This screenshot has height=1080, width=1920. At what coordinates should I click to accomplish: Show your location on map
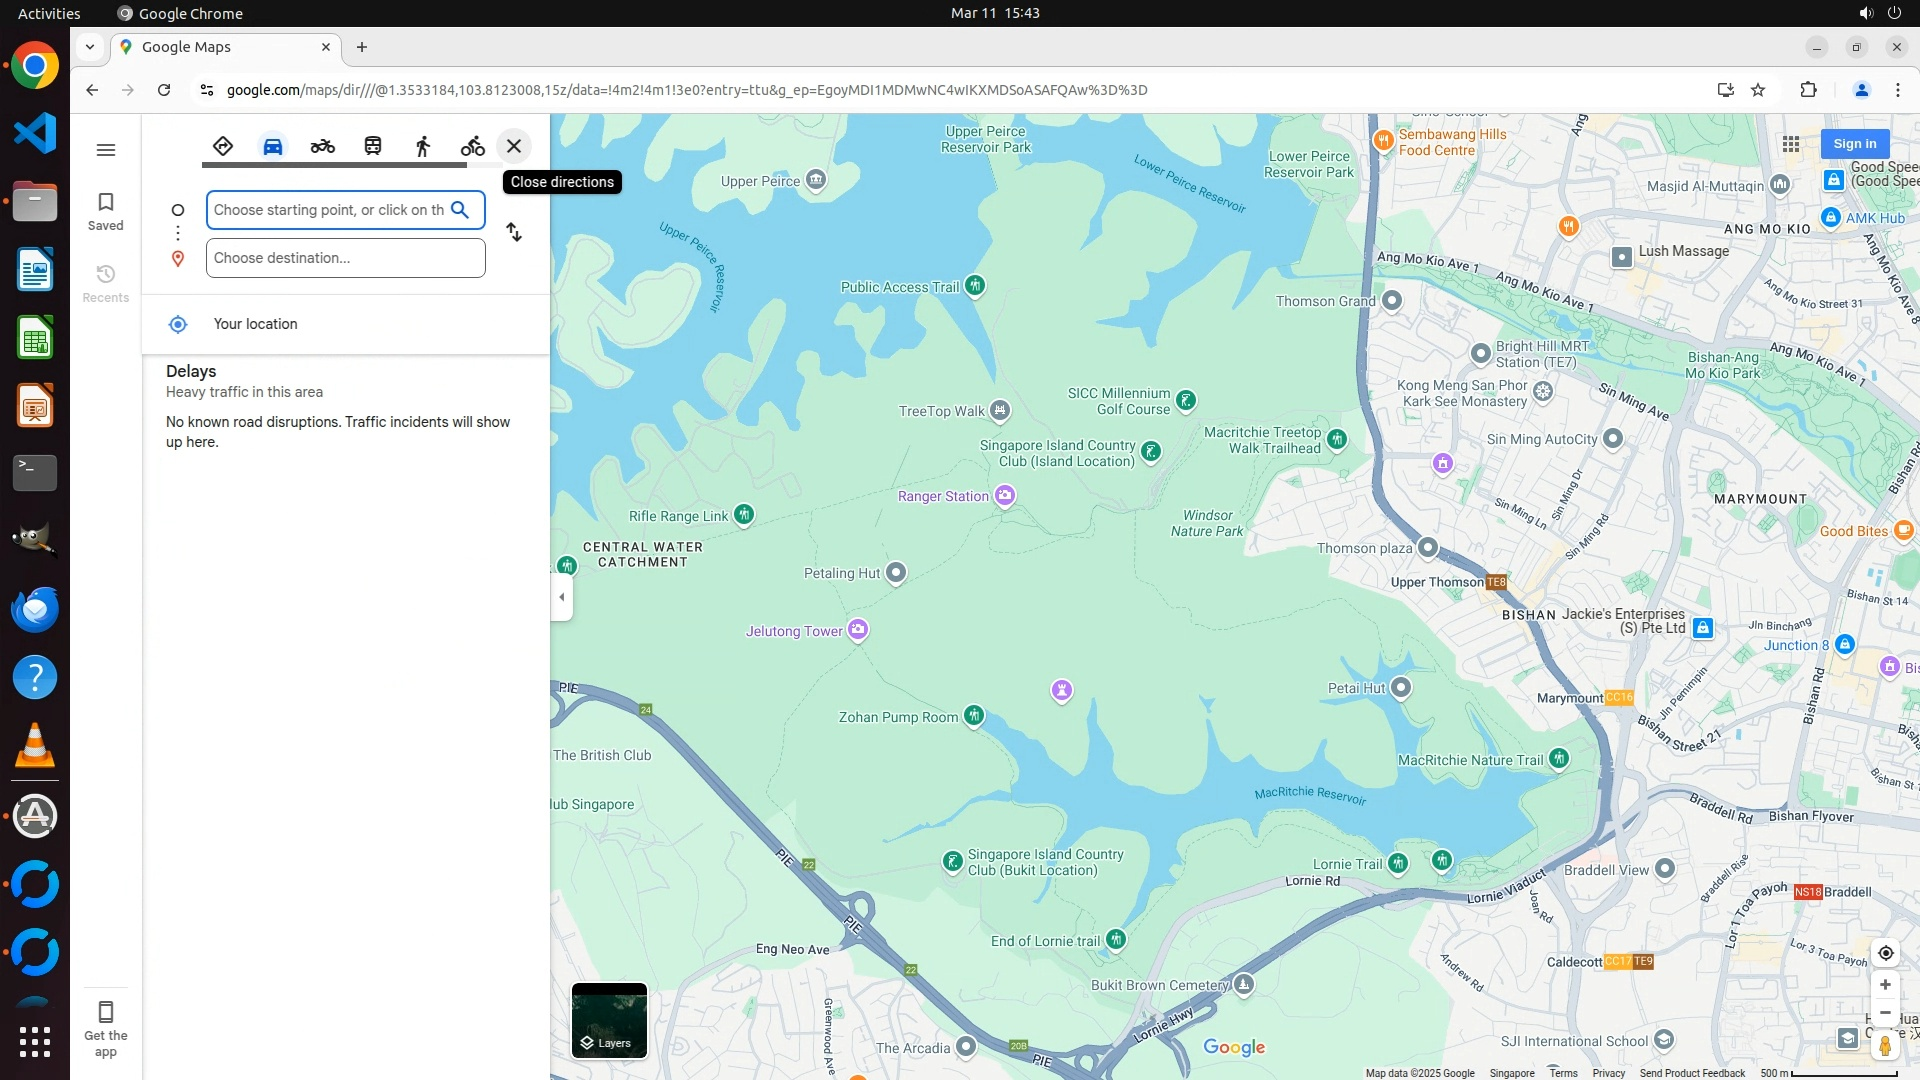click(1885, 953)
